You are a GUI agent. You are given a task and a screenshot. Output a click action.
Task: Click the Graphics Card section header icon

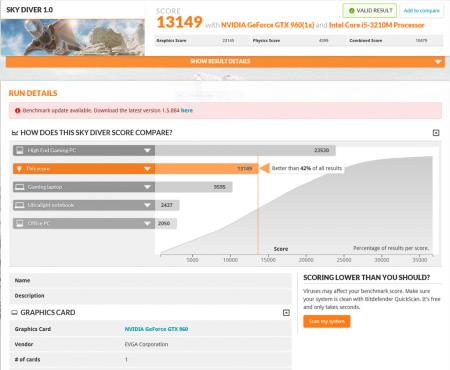click(14, 313)
